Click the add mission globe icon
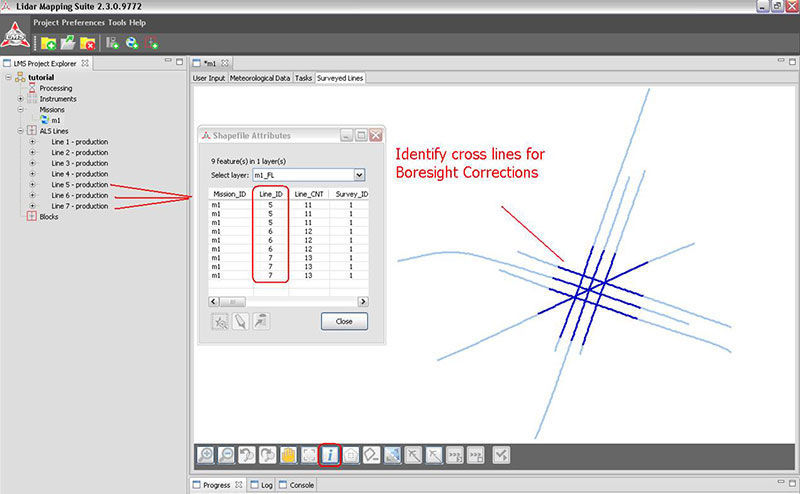Screen dimensions: 800x494 click(x=132, y=43)
